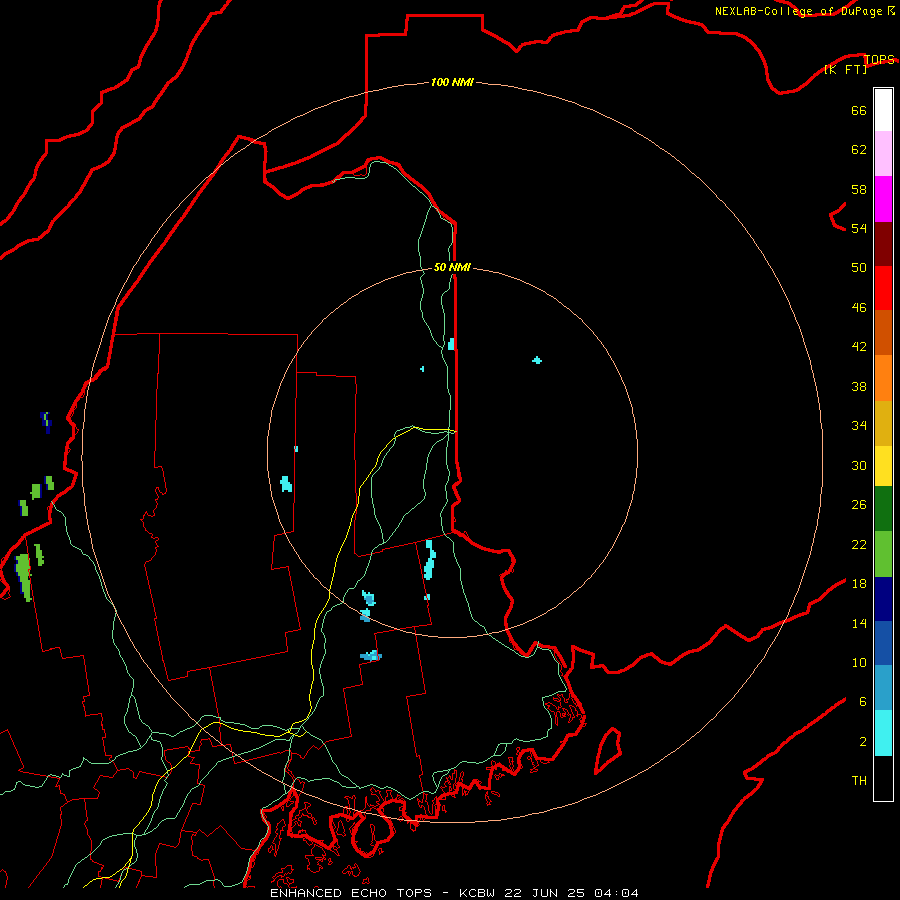Click the yellow legend swatch beside 30
Screen dimensions: 900x900
point(883,466)
